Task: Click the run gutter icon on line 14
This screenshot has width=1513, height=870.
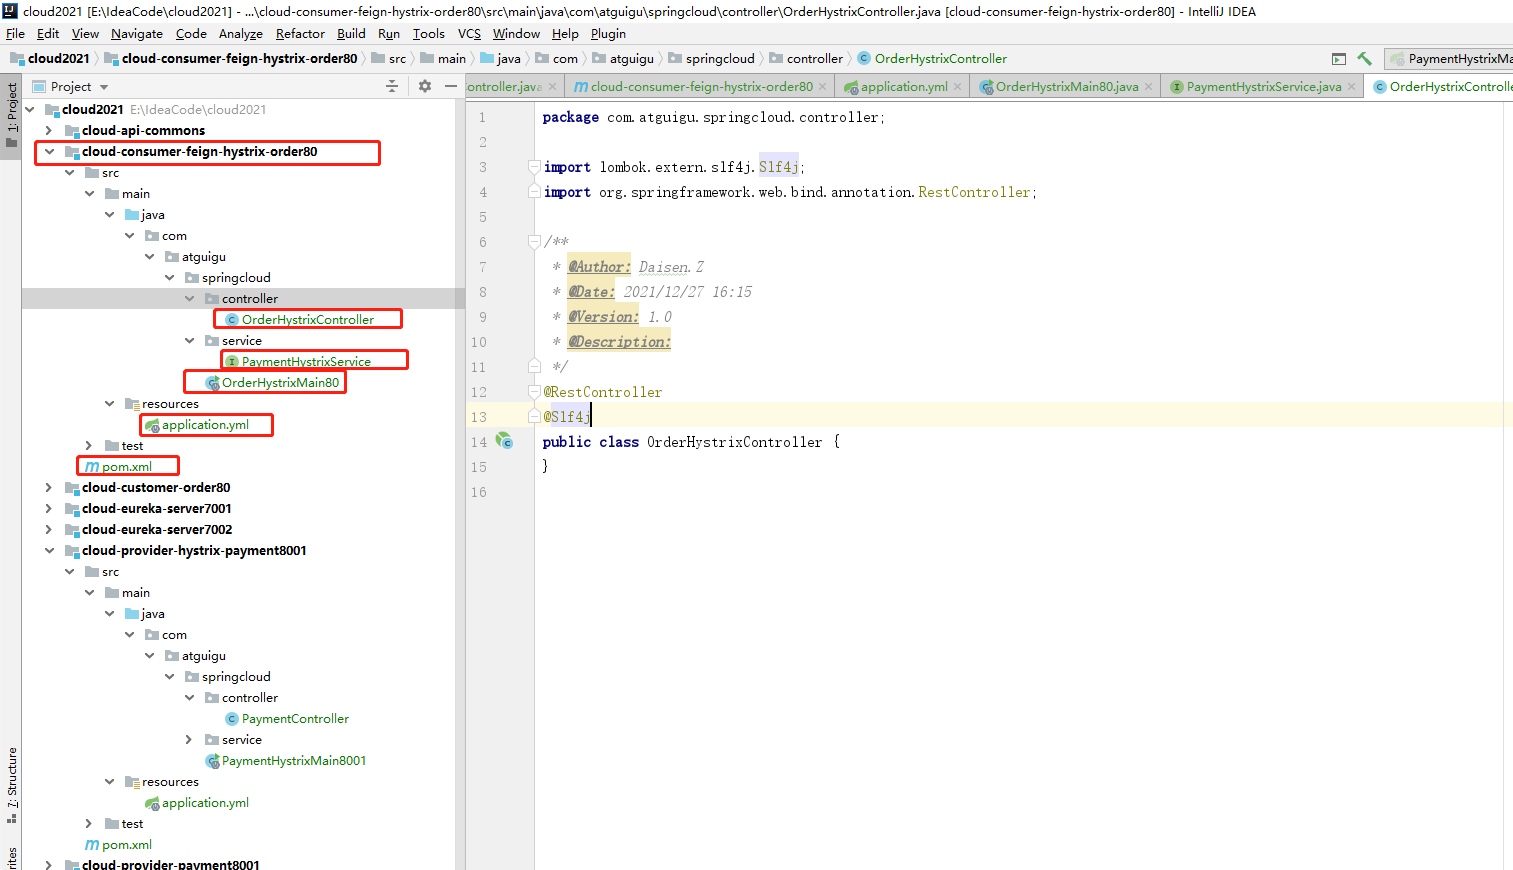Action: point(505,441)
